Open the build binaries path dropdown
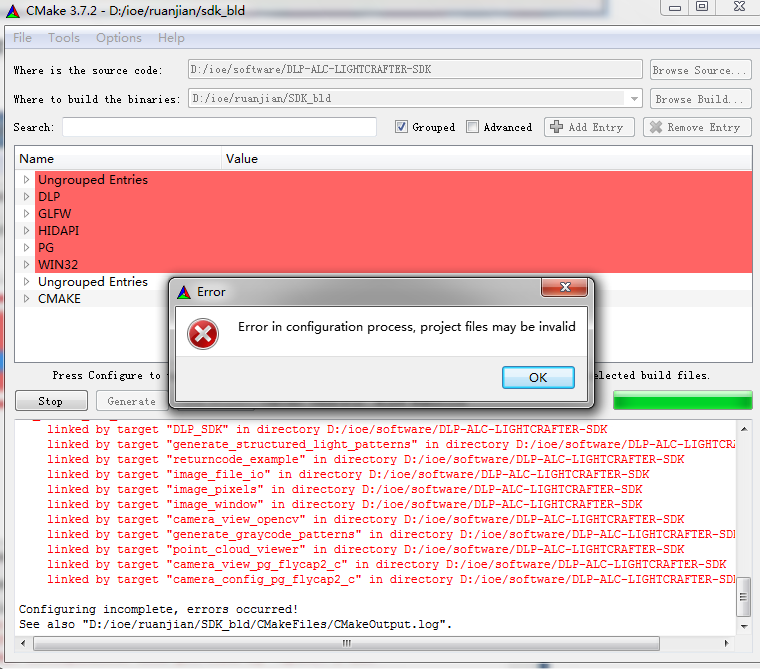This screenshot has width=760, height=669. coord(634,98)
